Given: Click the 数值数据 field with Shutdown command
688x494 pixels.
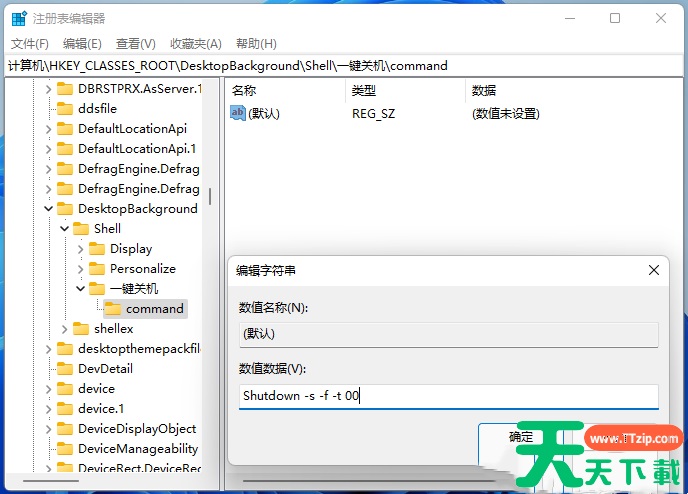Looking at the screenshot, I should [x=448, y=396].
